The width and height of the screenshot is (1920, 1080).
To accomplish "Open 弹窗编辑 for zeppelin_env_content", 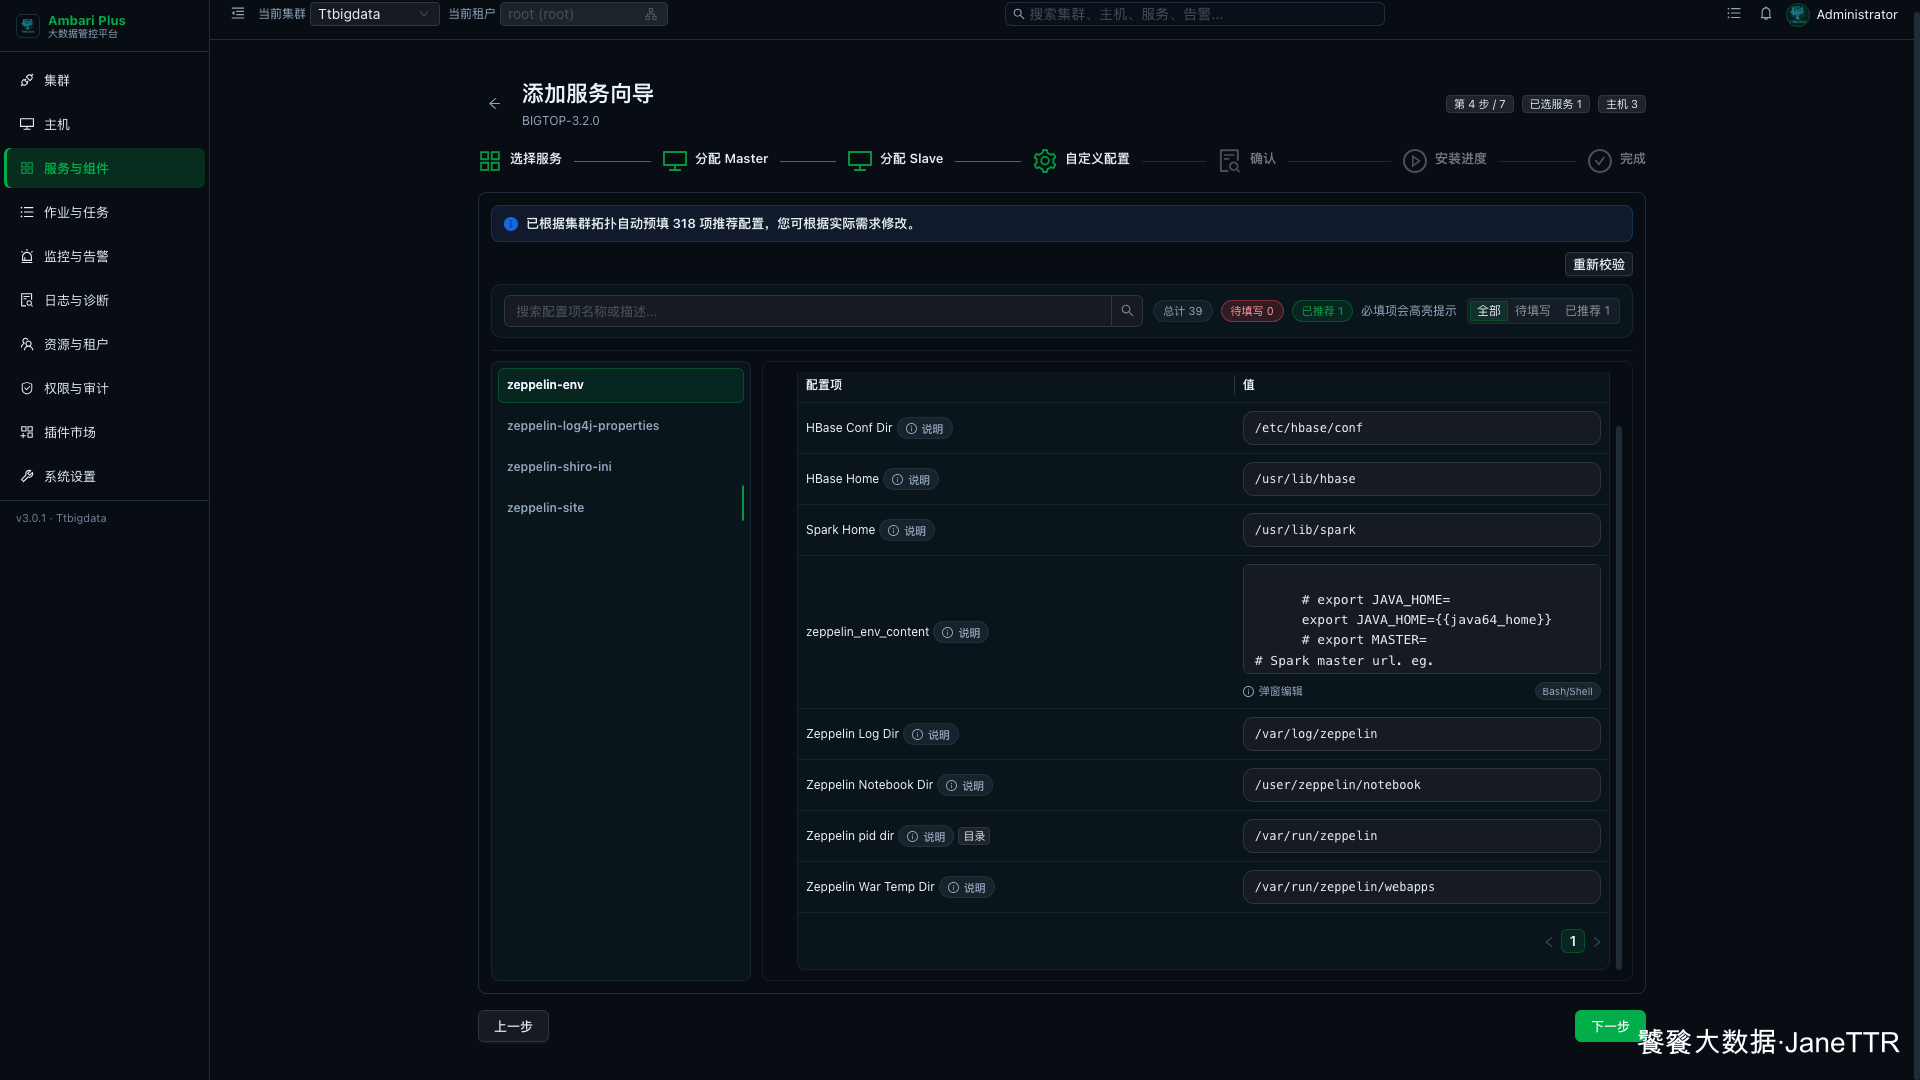I will [x=1273, y=692].
